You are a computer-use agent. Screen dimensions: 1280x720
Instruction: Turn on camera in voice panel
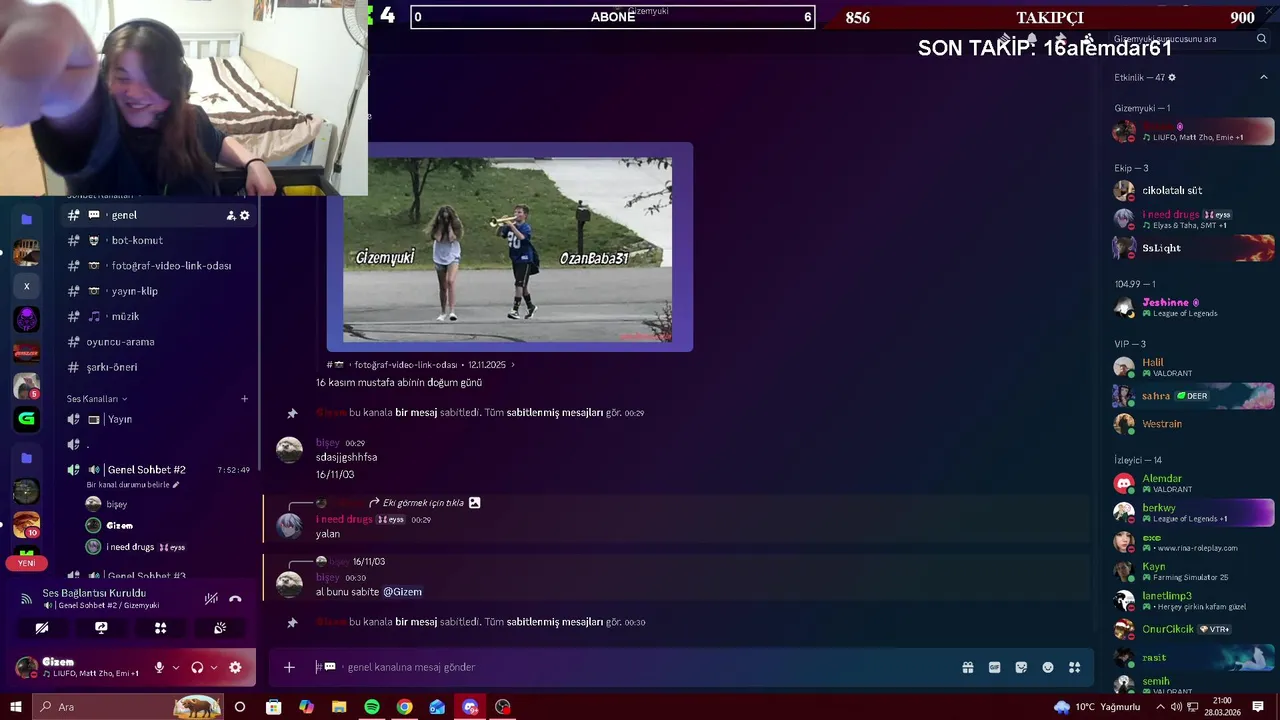42,628
